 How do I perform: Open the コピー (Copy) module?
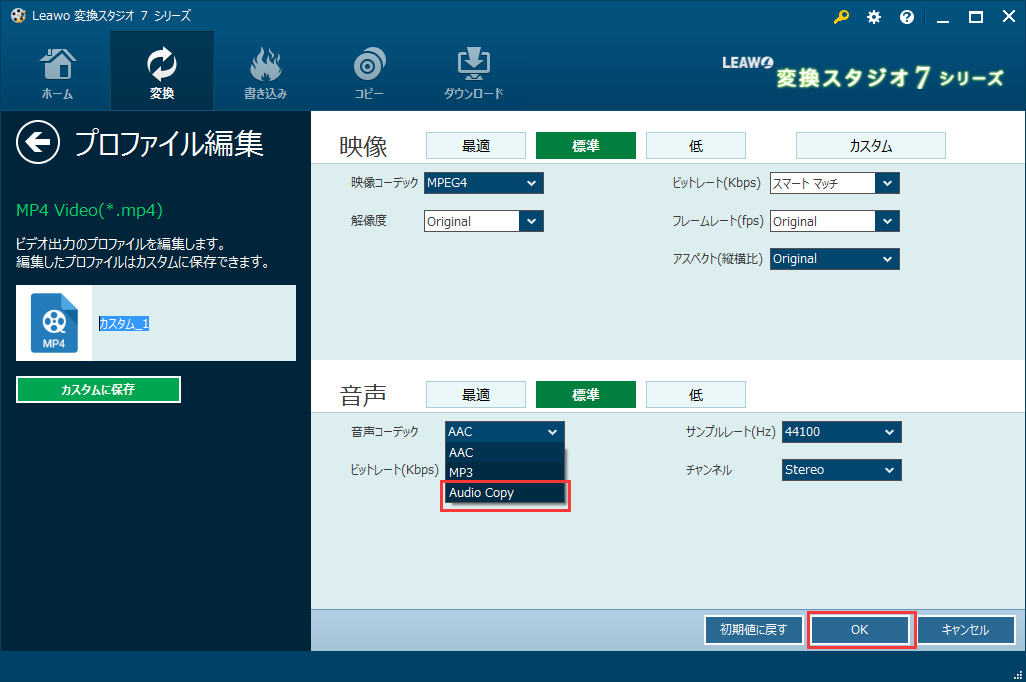pyautogui.click(x=369, y=70)
